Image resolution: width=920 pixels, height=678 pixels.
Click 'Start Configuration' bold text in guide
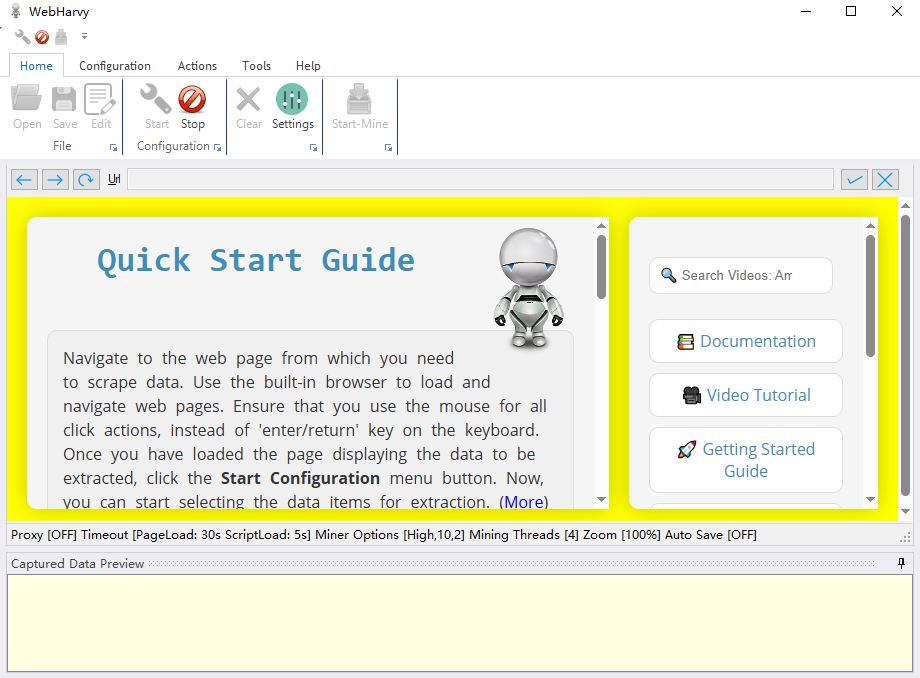point(300,478)
